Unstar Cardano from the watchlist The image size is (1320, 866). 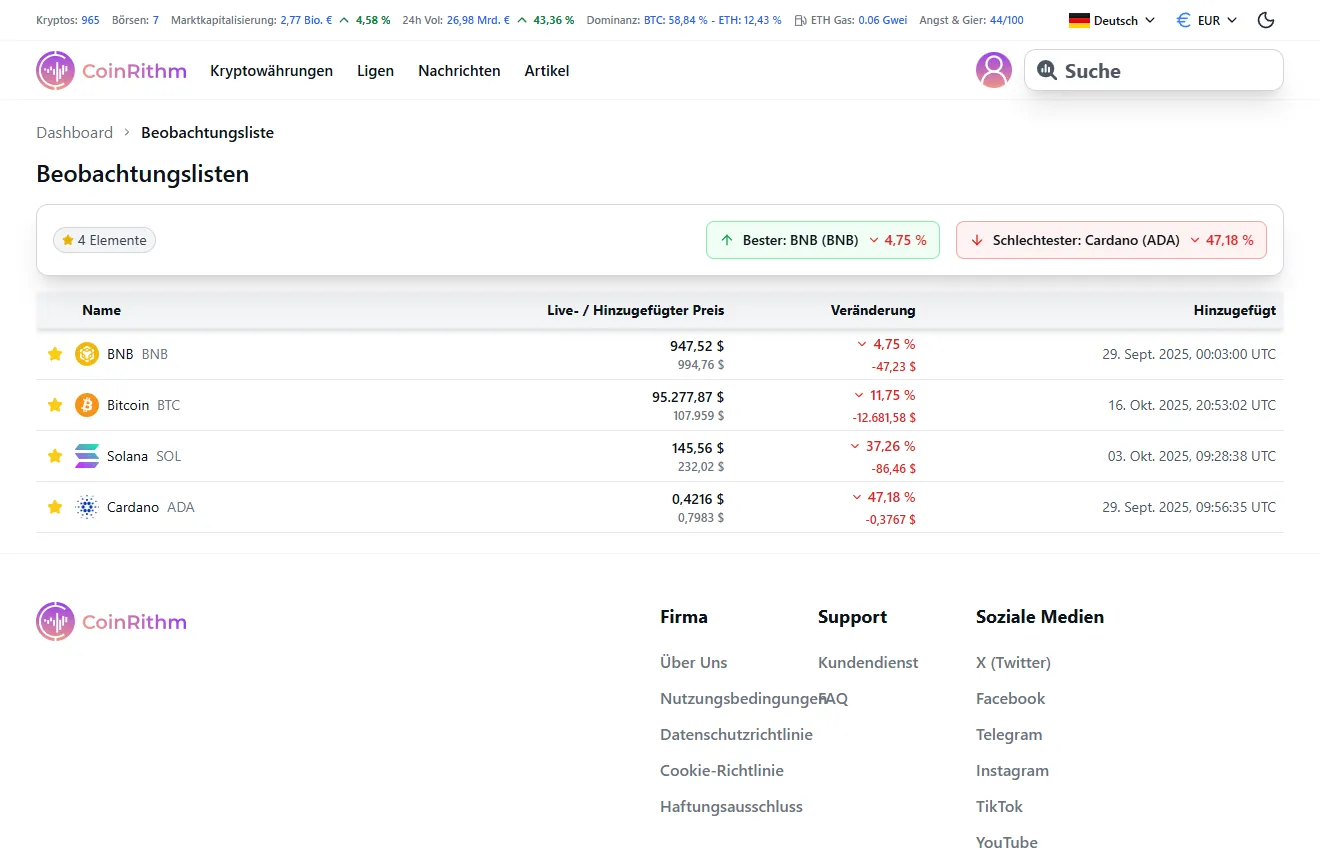(55, 506)
